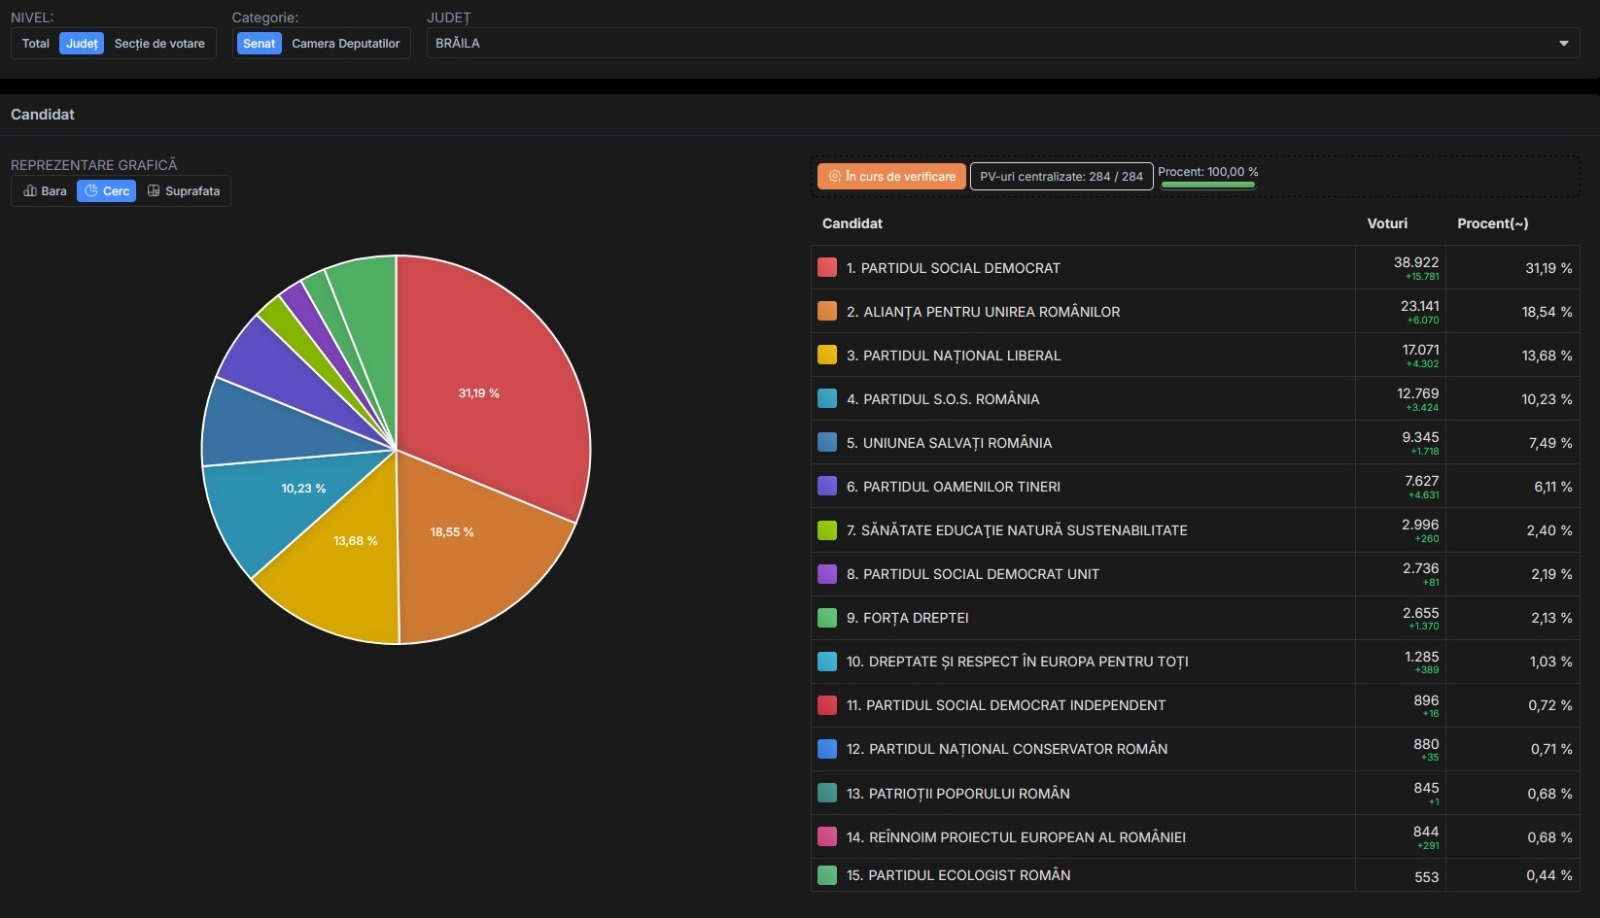Click the PV-uri centralizate 284 / 284 badge
The image size is (1600, 918).
click(x=1061, y=176)
